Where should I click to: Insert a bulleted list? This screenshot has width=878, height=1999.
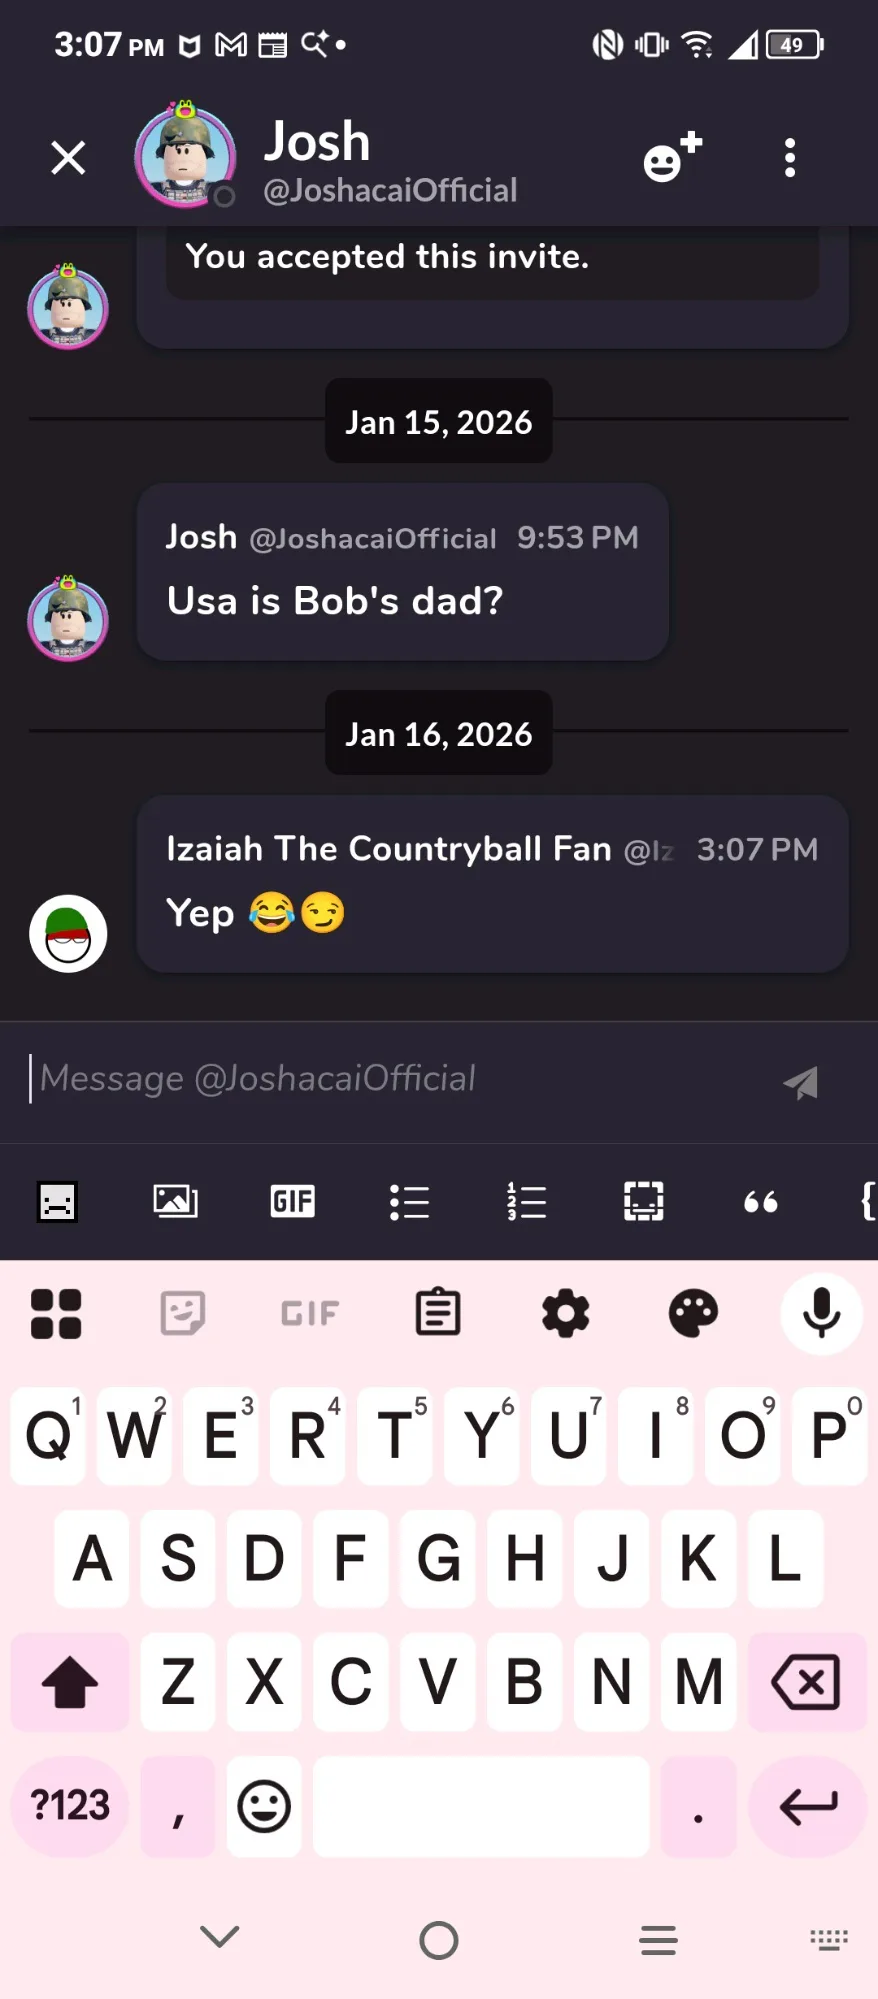point(409,1201)
